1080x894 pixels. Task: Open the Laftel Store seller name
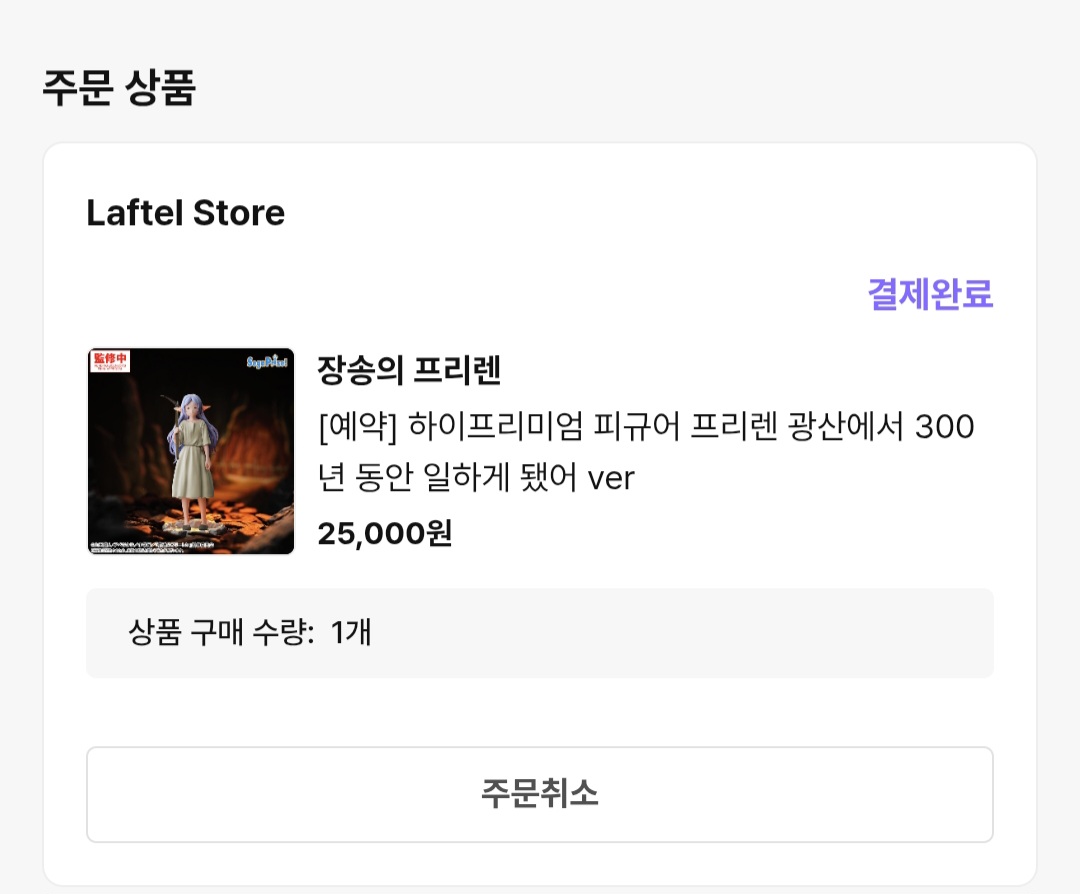pyautogui.click(x=185, y=212)
